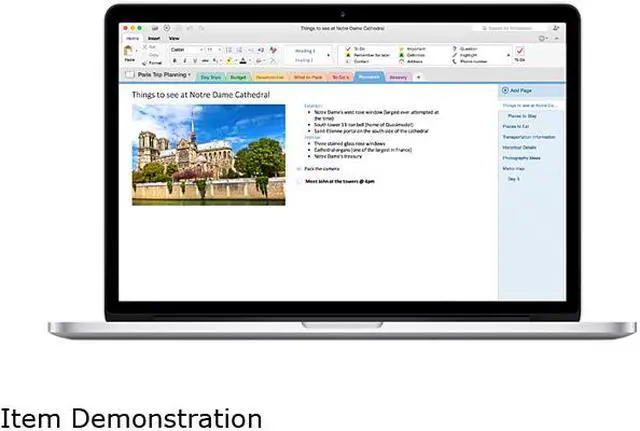Apply bulleted list formatting
This screenshot has width=640, height=431.
(x=229, y=50)
